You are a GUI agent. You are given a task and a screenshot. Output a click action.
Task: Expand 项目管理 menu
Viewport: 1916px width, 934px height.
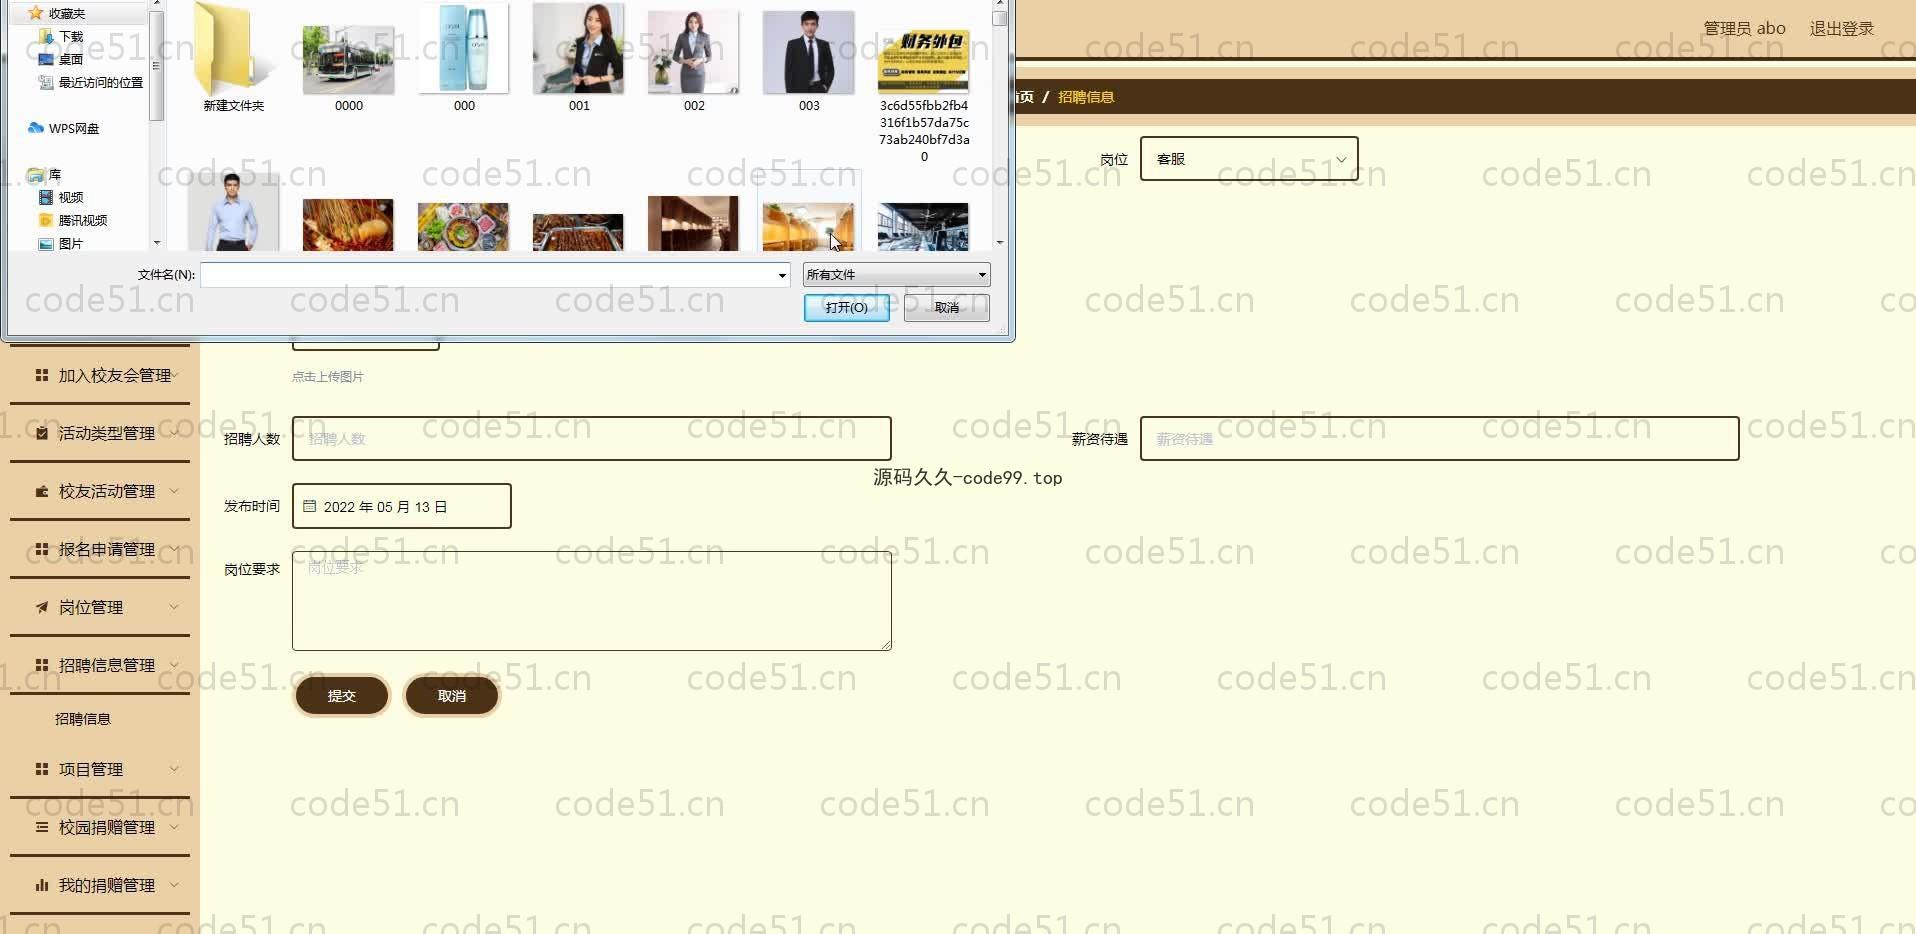100,769
